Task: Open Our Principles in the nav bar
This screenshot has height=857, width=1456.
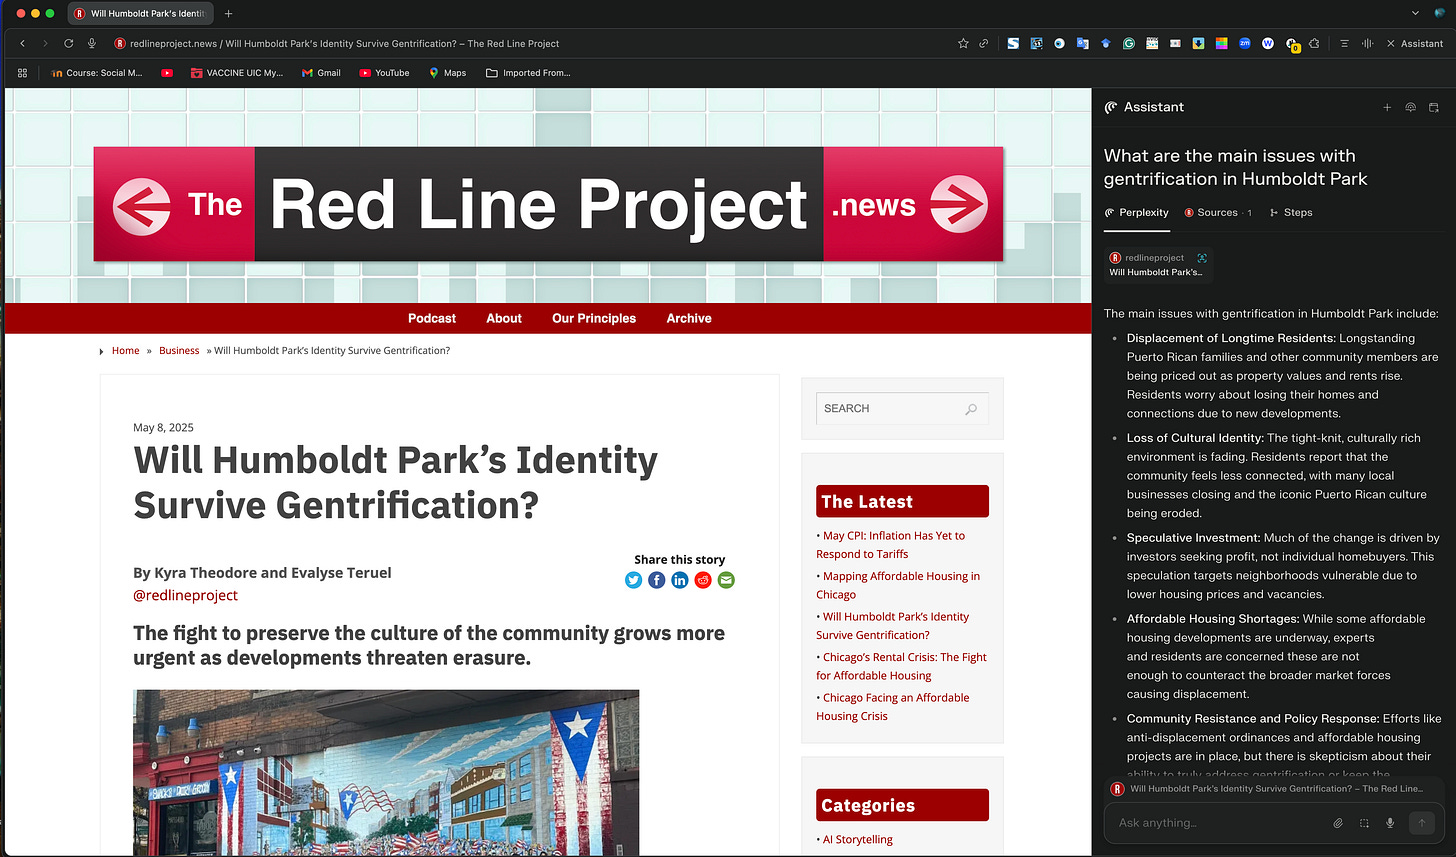Action: pos(594,318)
